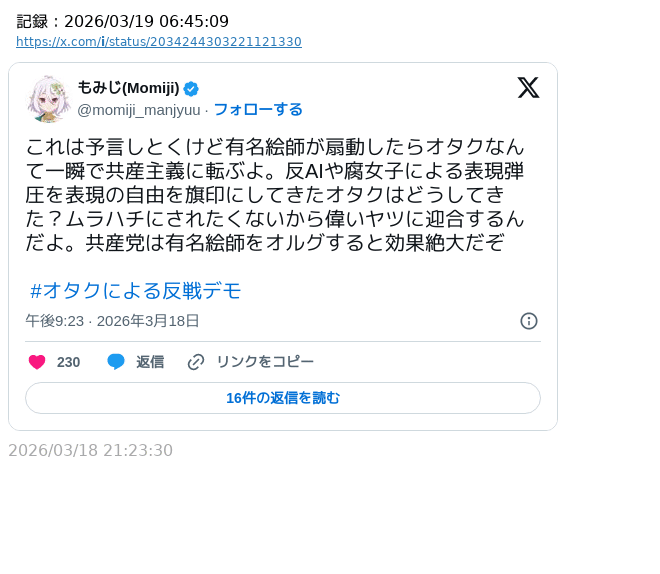Open the x.com status URL link
The height and width of the screenshot is (574, 660).
pos(158,42)
